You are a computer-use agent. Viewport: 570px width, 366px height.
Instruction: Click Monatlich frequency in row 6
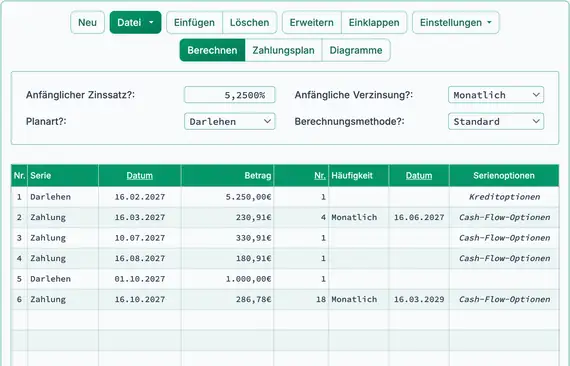click(359, 299)
